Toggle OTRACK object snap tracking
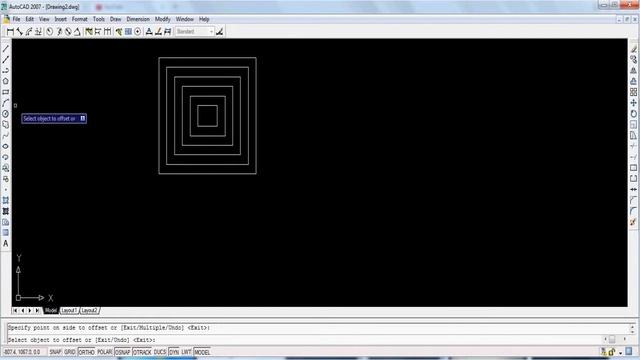Viewport: 640px width, 360px height. tap(142, 352)
